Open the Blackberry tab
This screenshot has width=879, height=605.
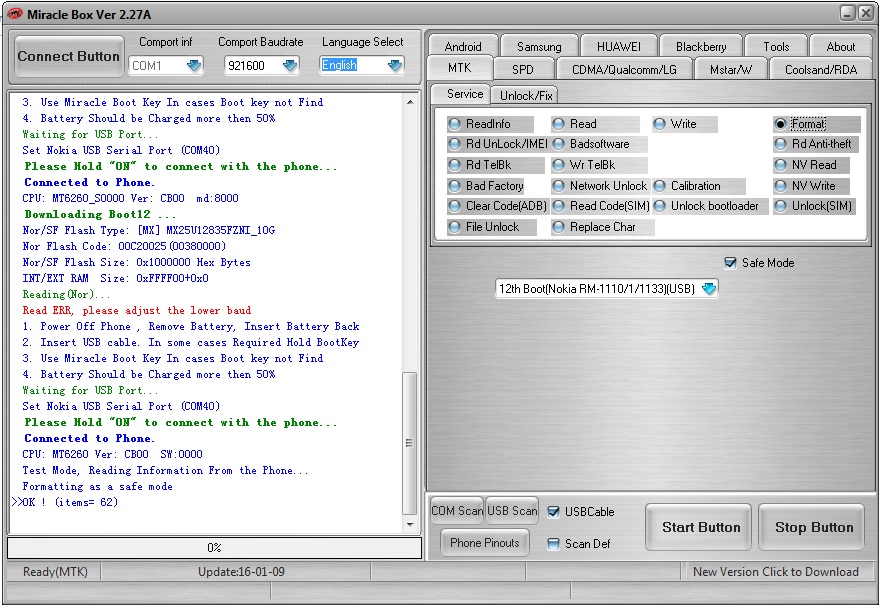(701, 47)
